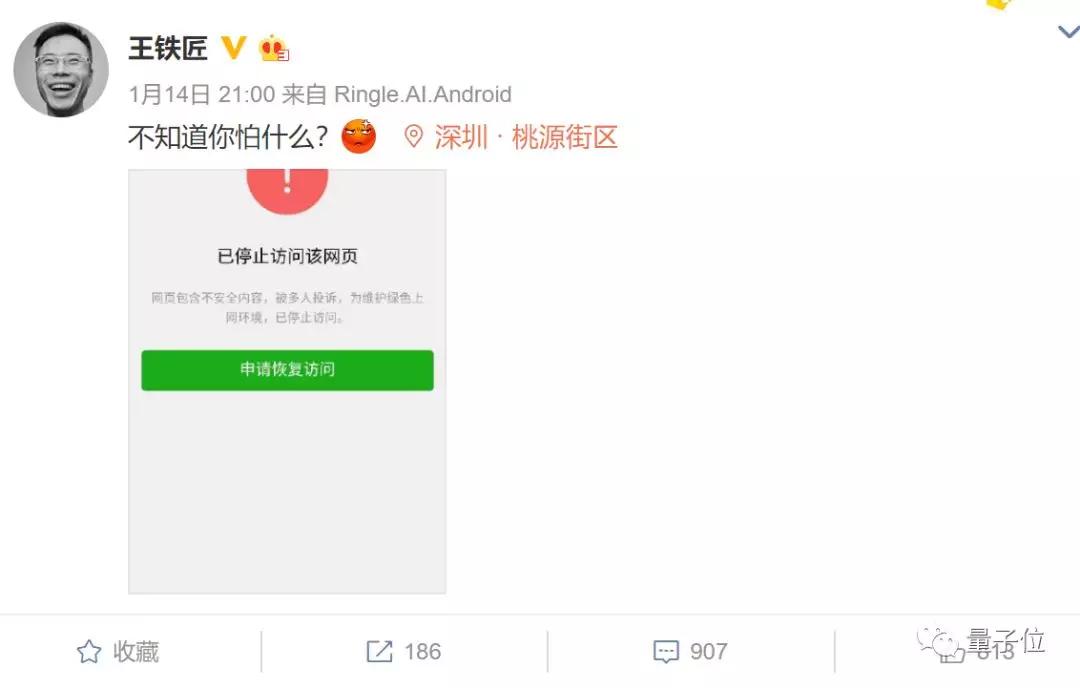
Task: Click the crown membership badge icon
Action: (273, 48)
